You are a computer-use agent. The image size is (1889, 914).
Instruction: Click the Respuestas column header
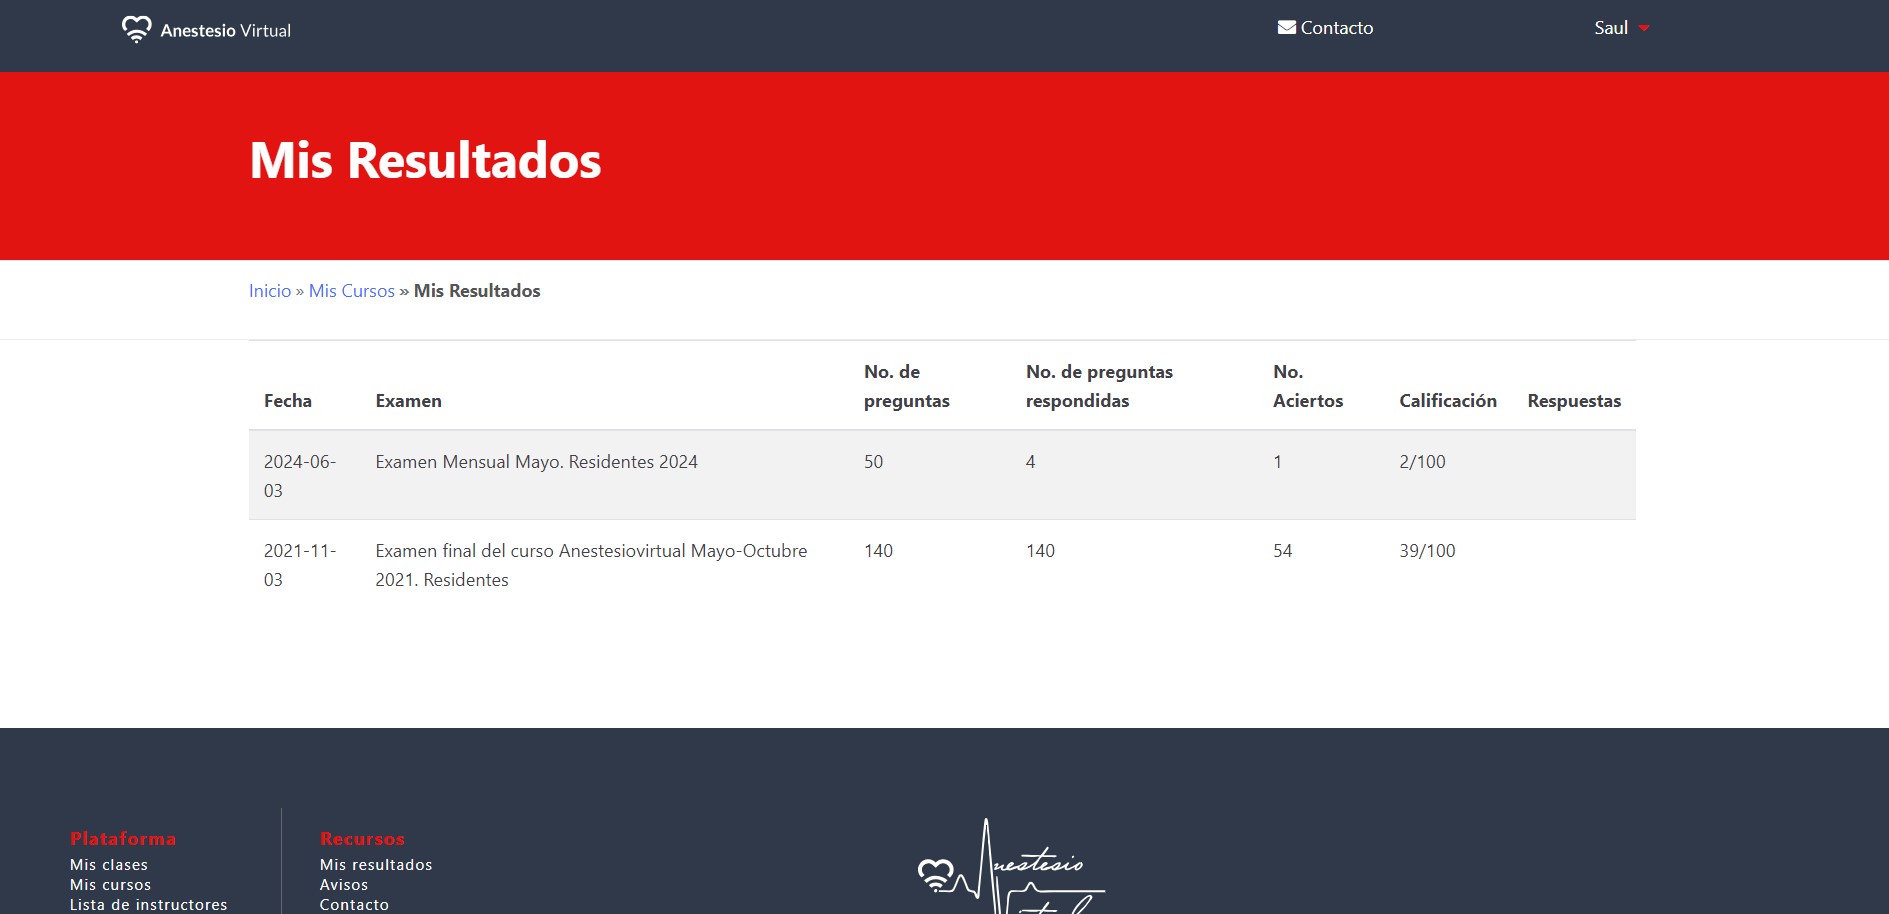point(1573,401)
